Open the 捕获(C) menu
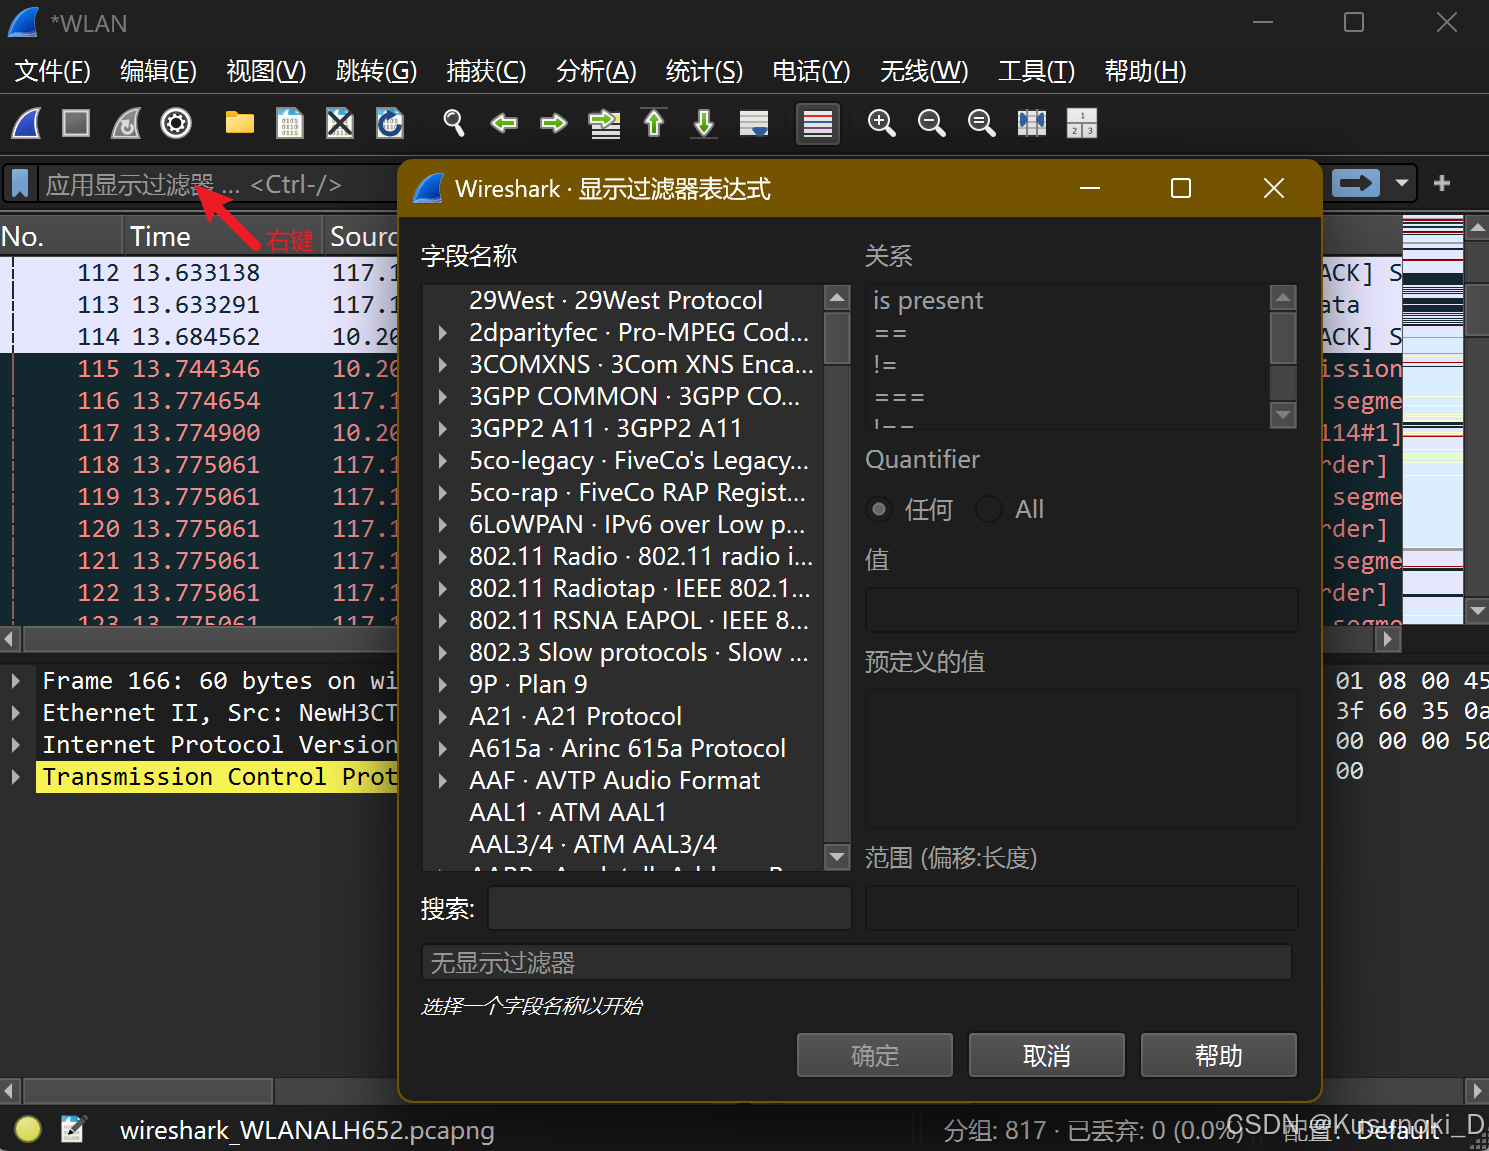 click(x=486, y=71)
